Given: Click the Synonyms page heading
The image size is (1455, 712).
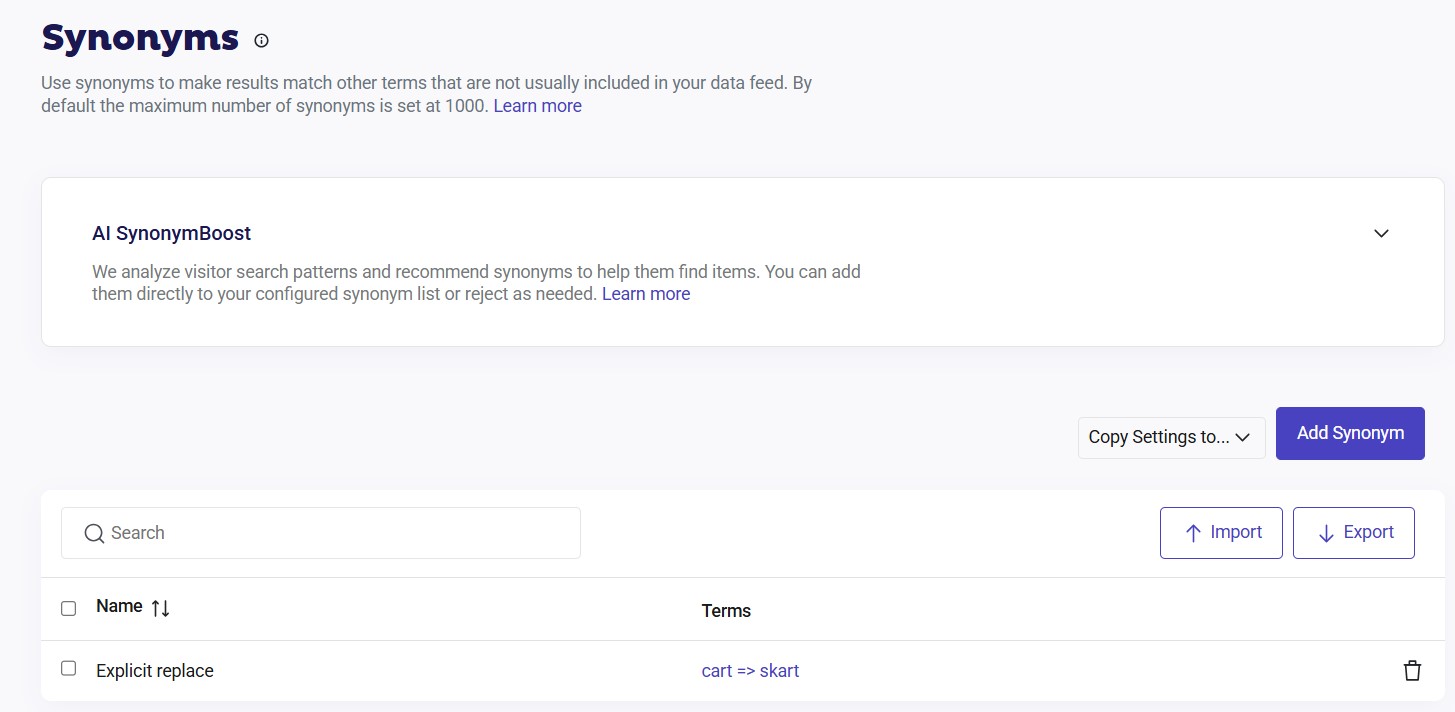Looking at the screenshot, I should pyautogui.click(x=140, y=39).
